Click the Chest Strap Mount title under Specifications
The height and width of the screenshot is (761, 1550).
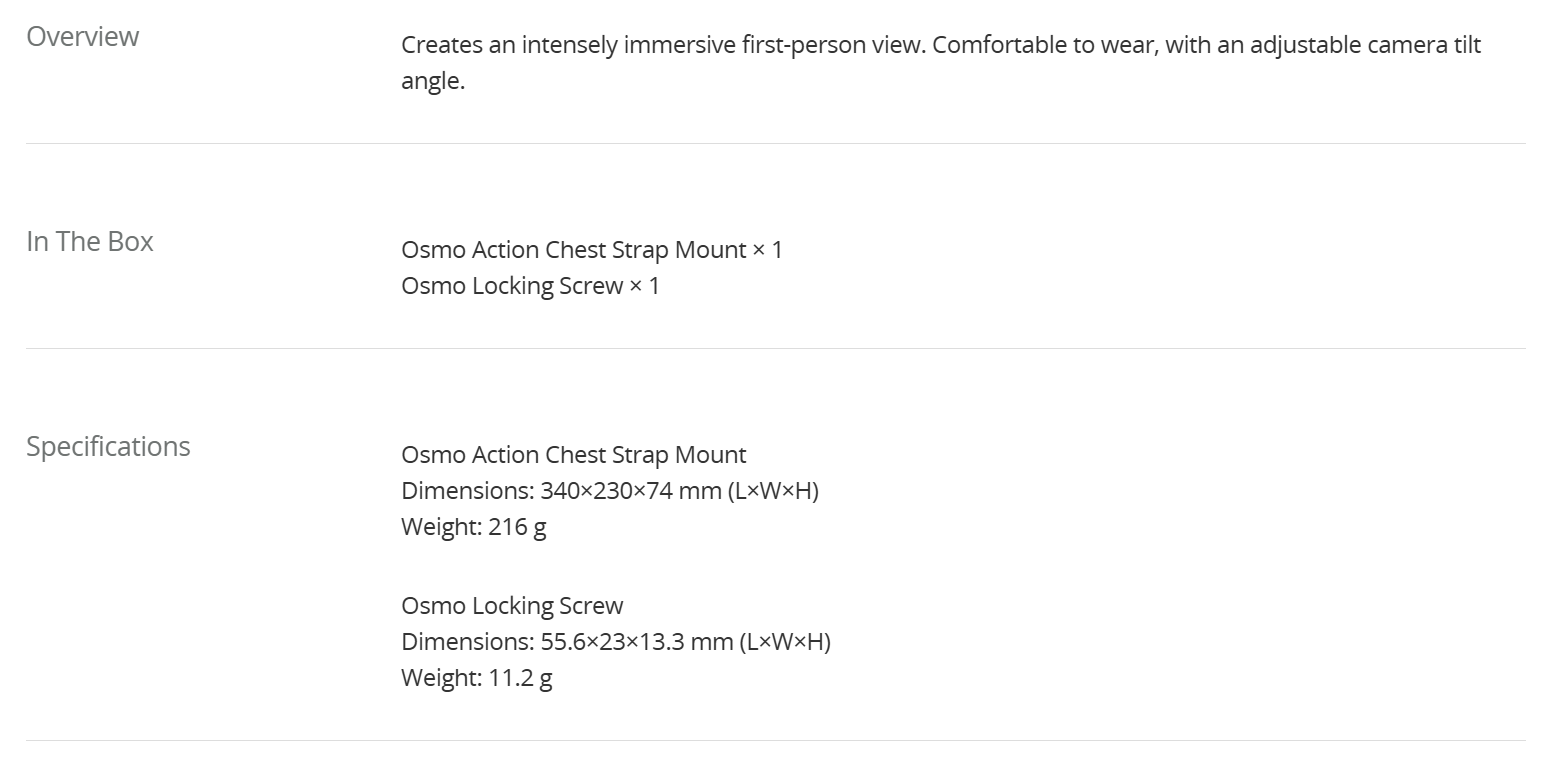click(573, 455)
